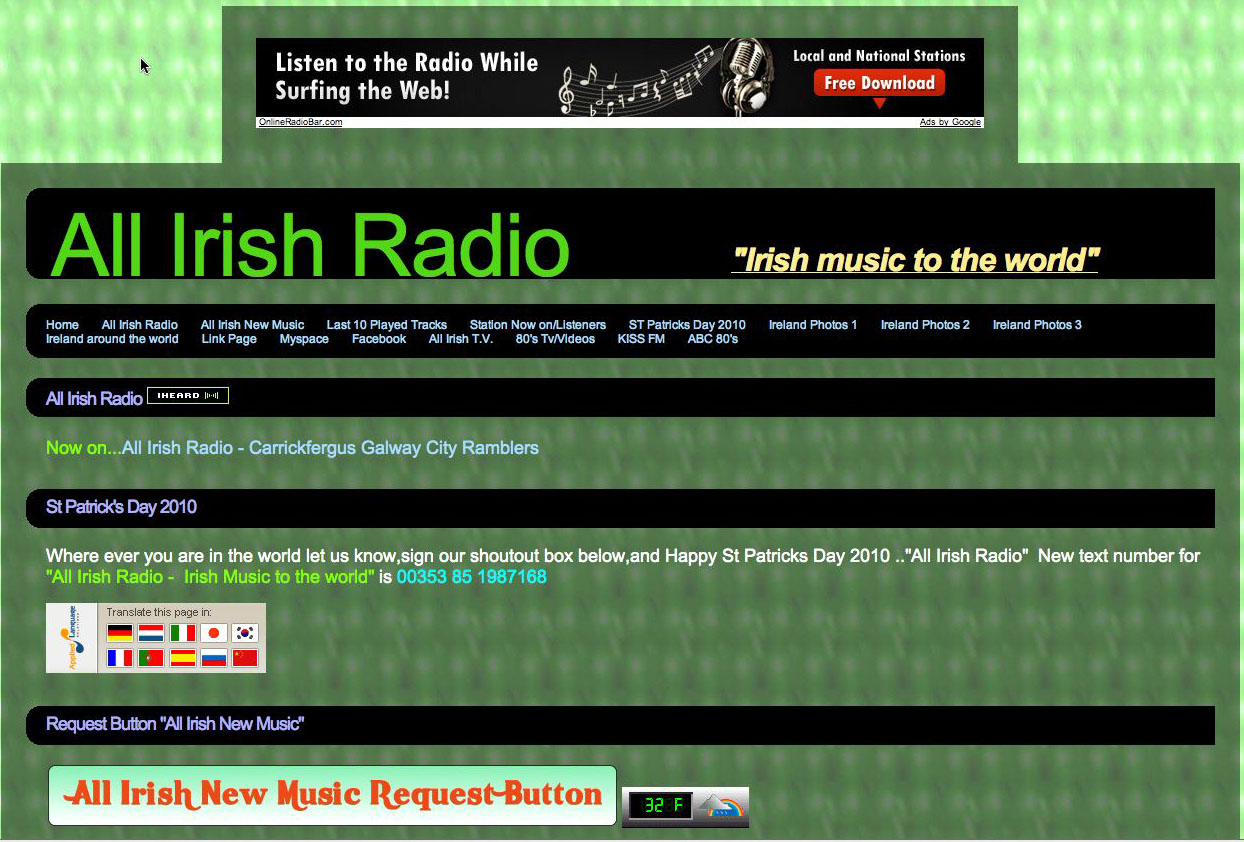Open All Irish Radio menu item
The image size is (1244, 842).
(140, 325)
